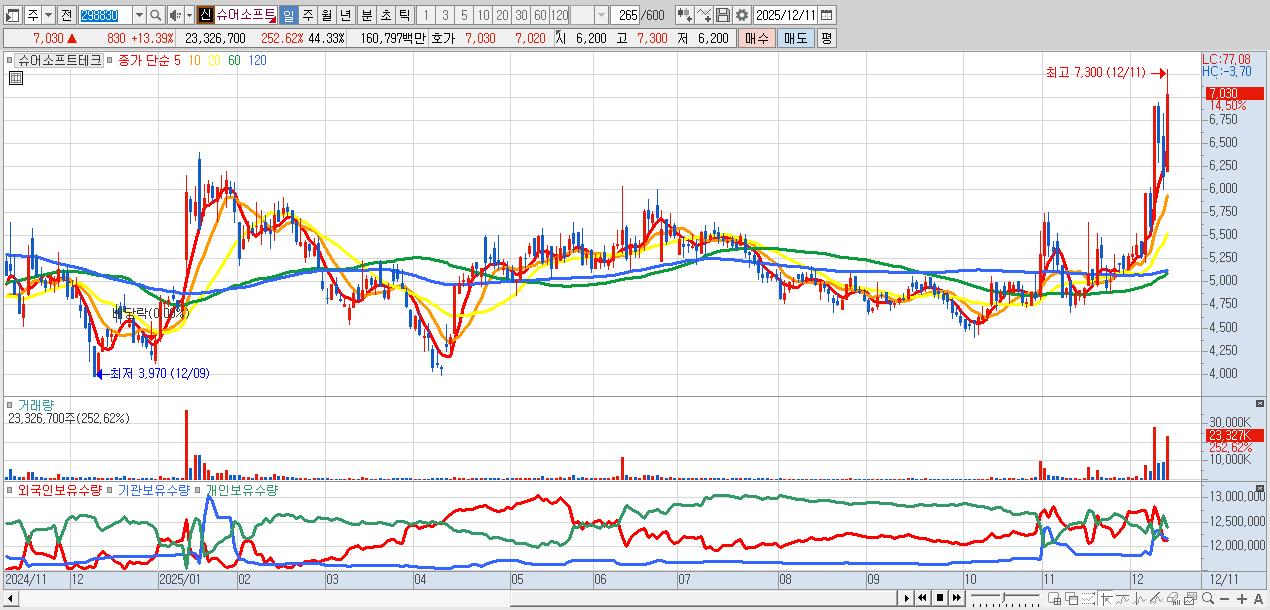This screenshot has height=610, width=1270.
Task: Select the 일 daily period tab
Action: (x=289, y=15)
